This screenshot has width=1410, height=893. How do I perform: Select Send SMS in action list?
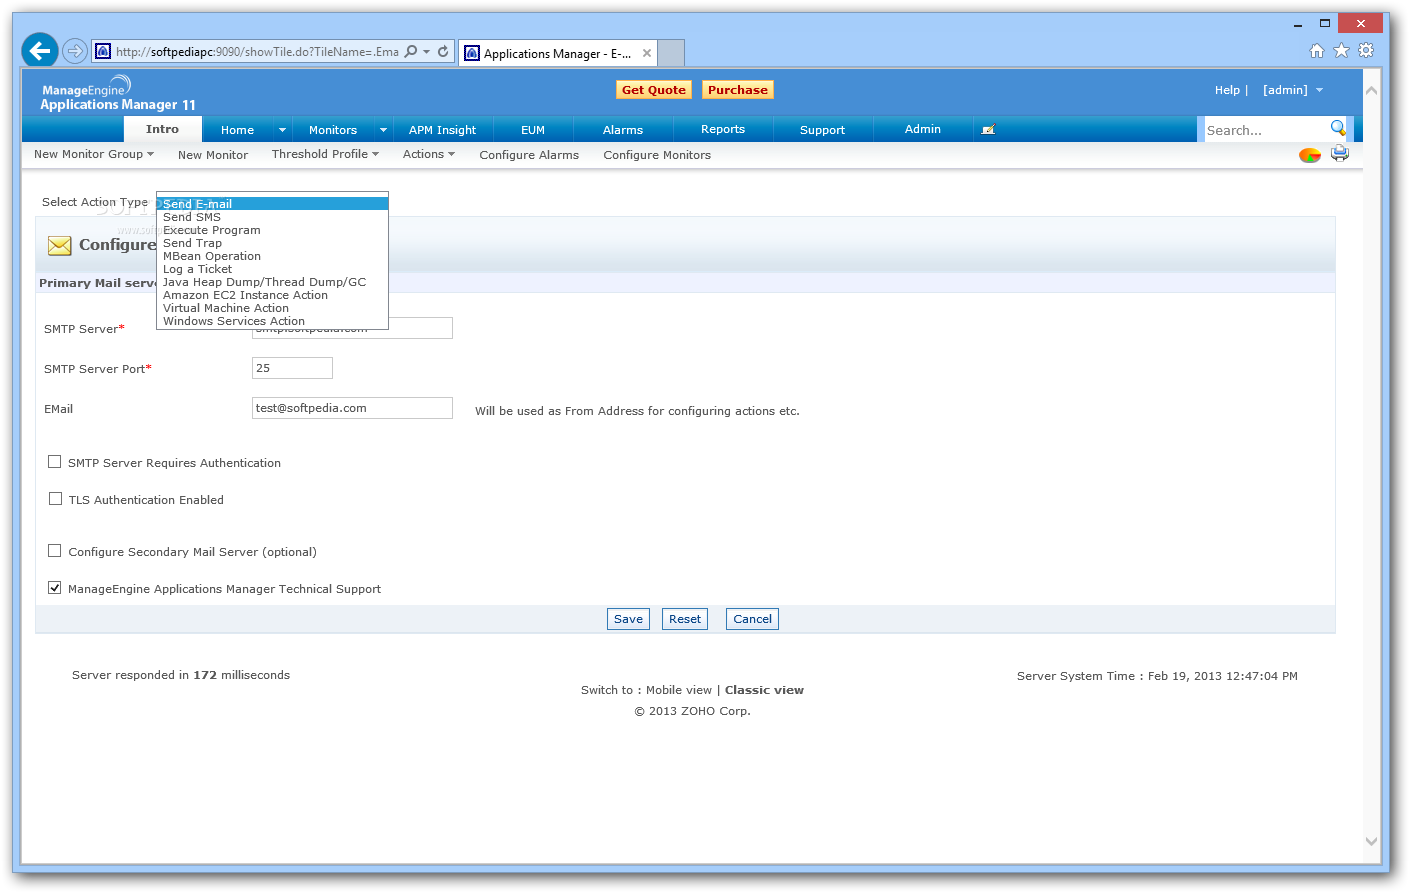coord(273,217)
